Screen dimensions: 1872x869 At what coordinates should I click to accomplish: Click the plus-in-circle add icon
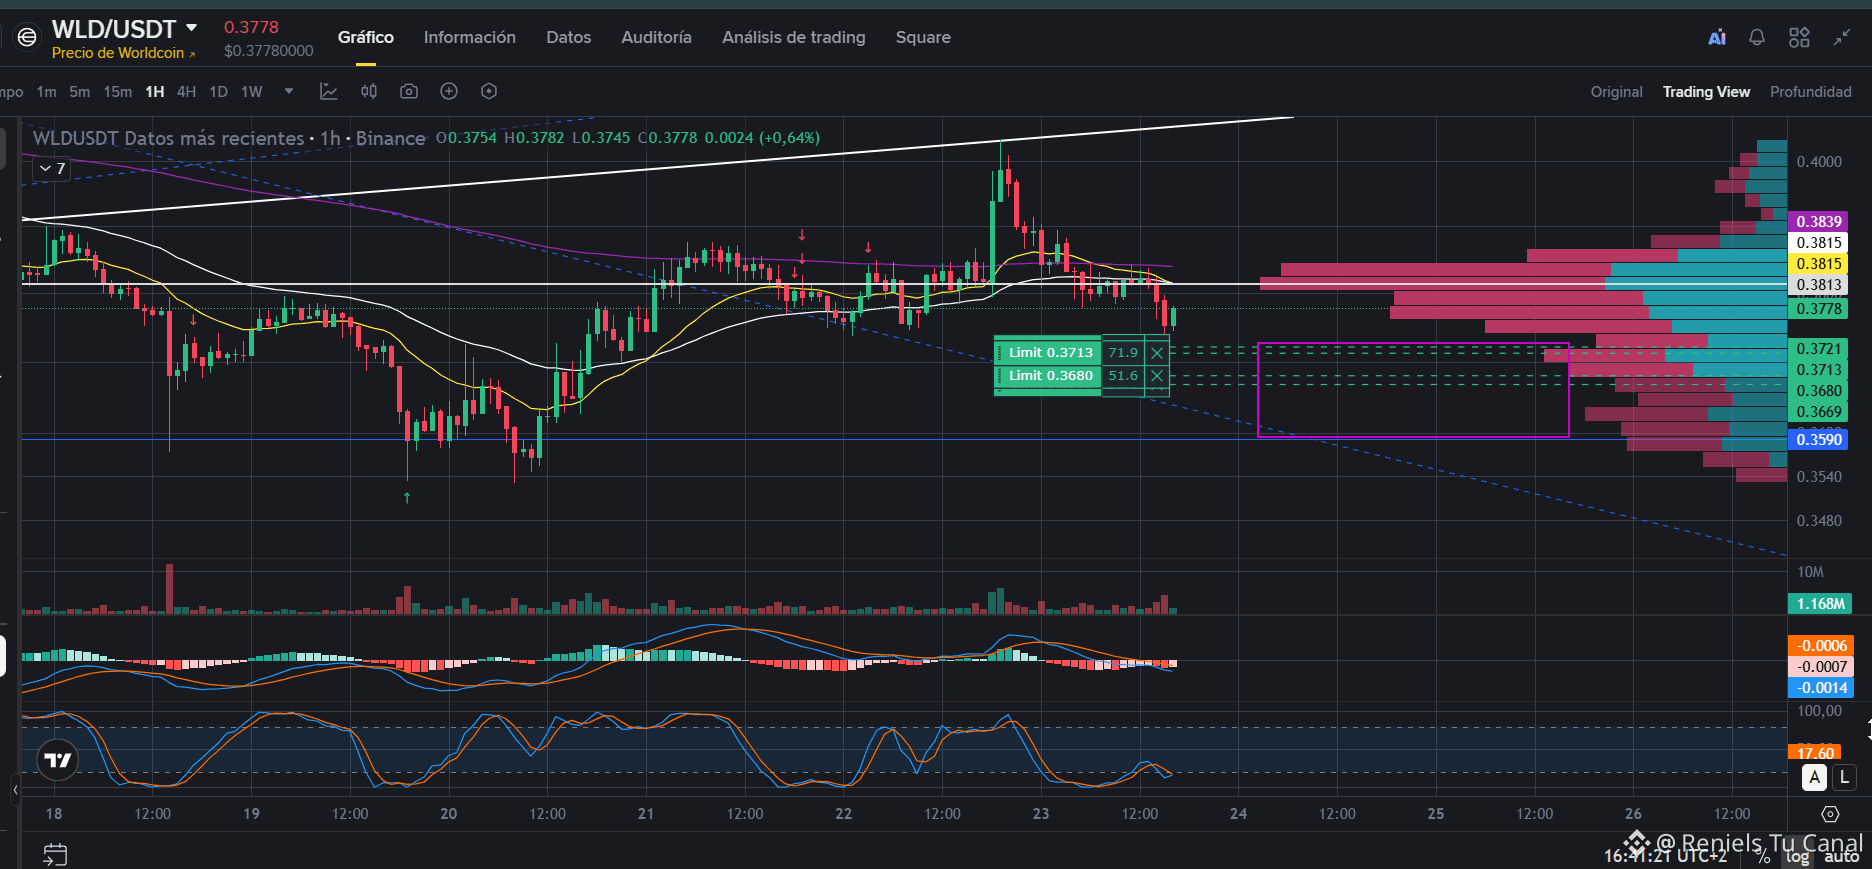tap(449, 91)
